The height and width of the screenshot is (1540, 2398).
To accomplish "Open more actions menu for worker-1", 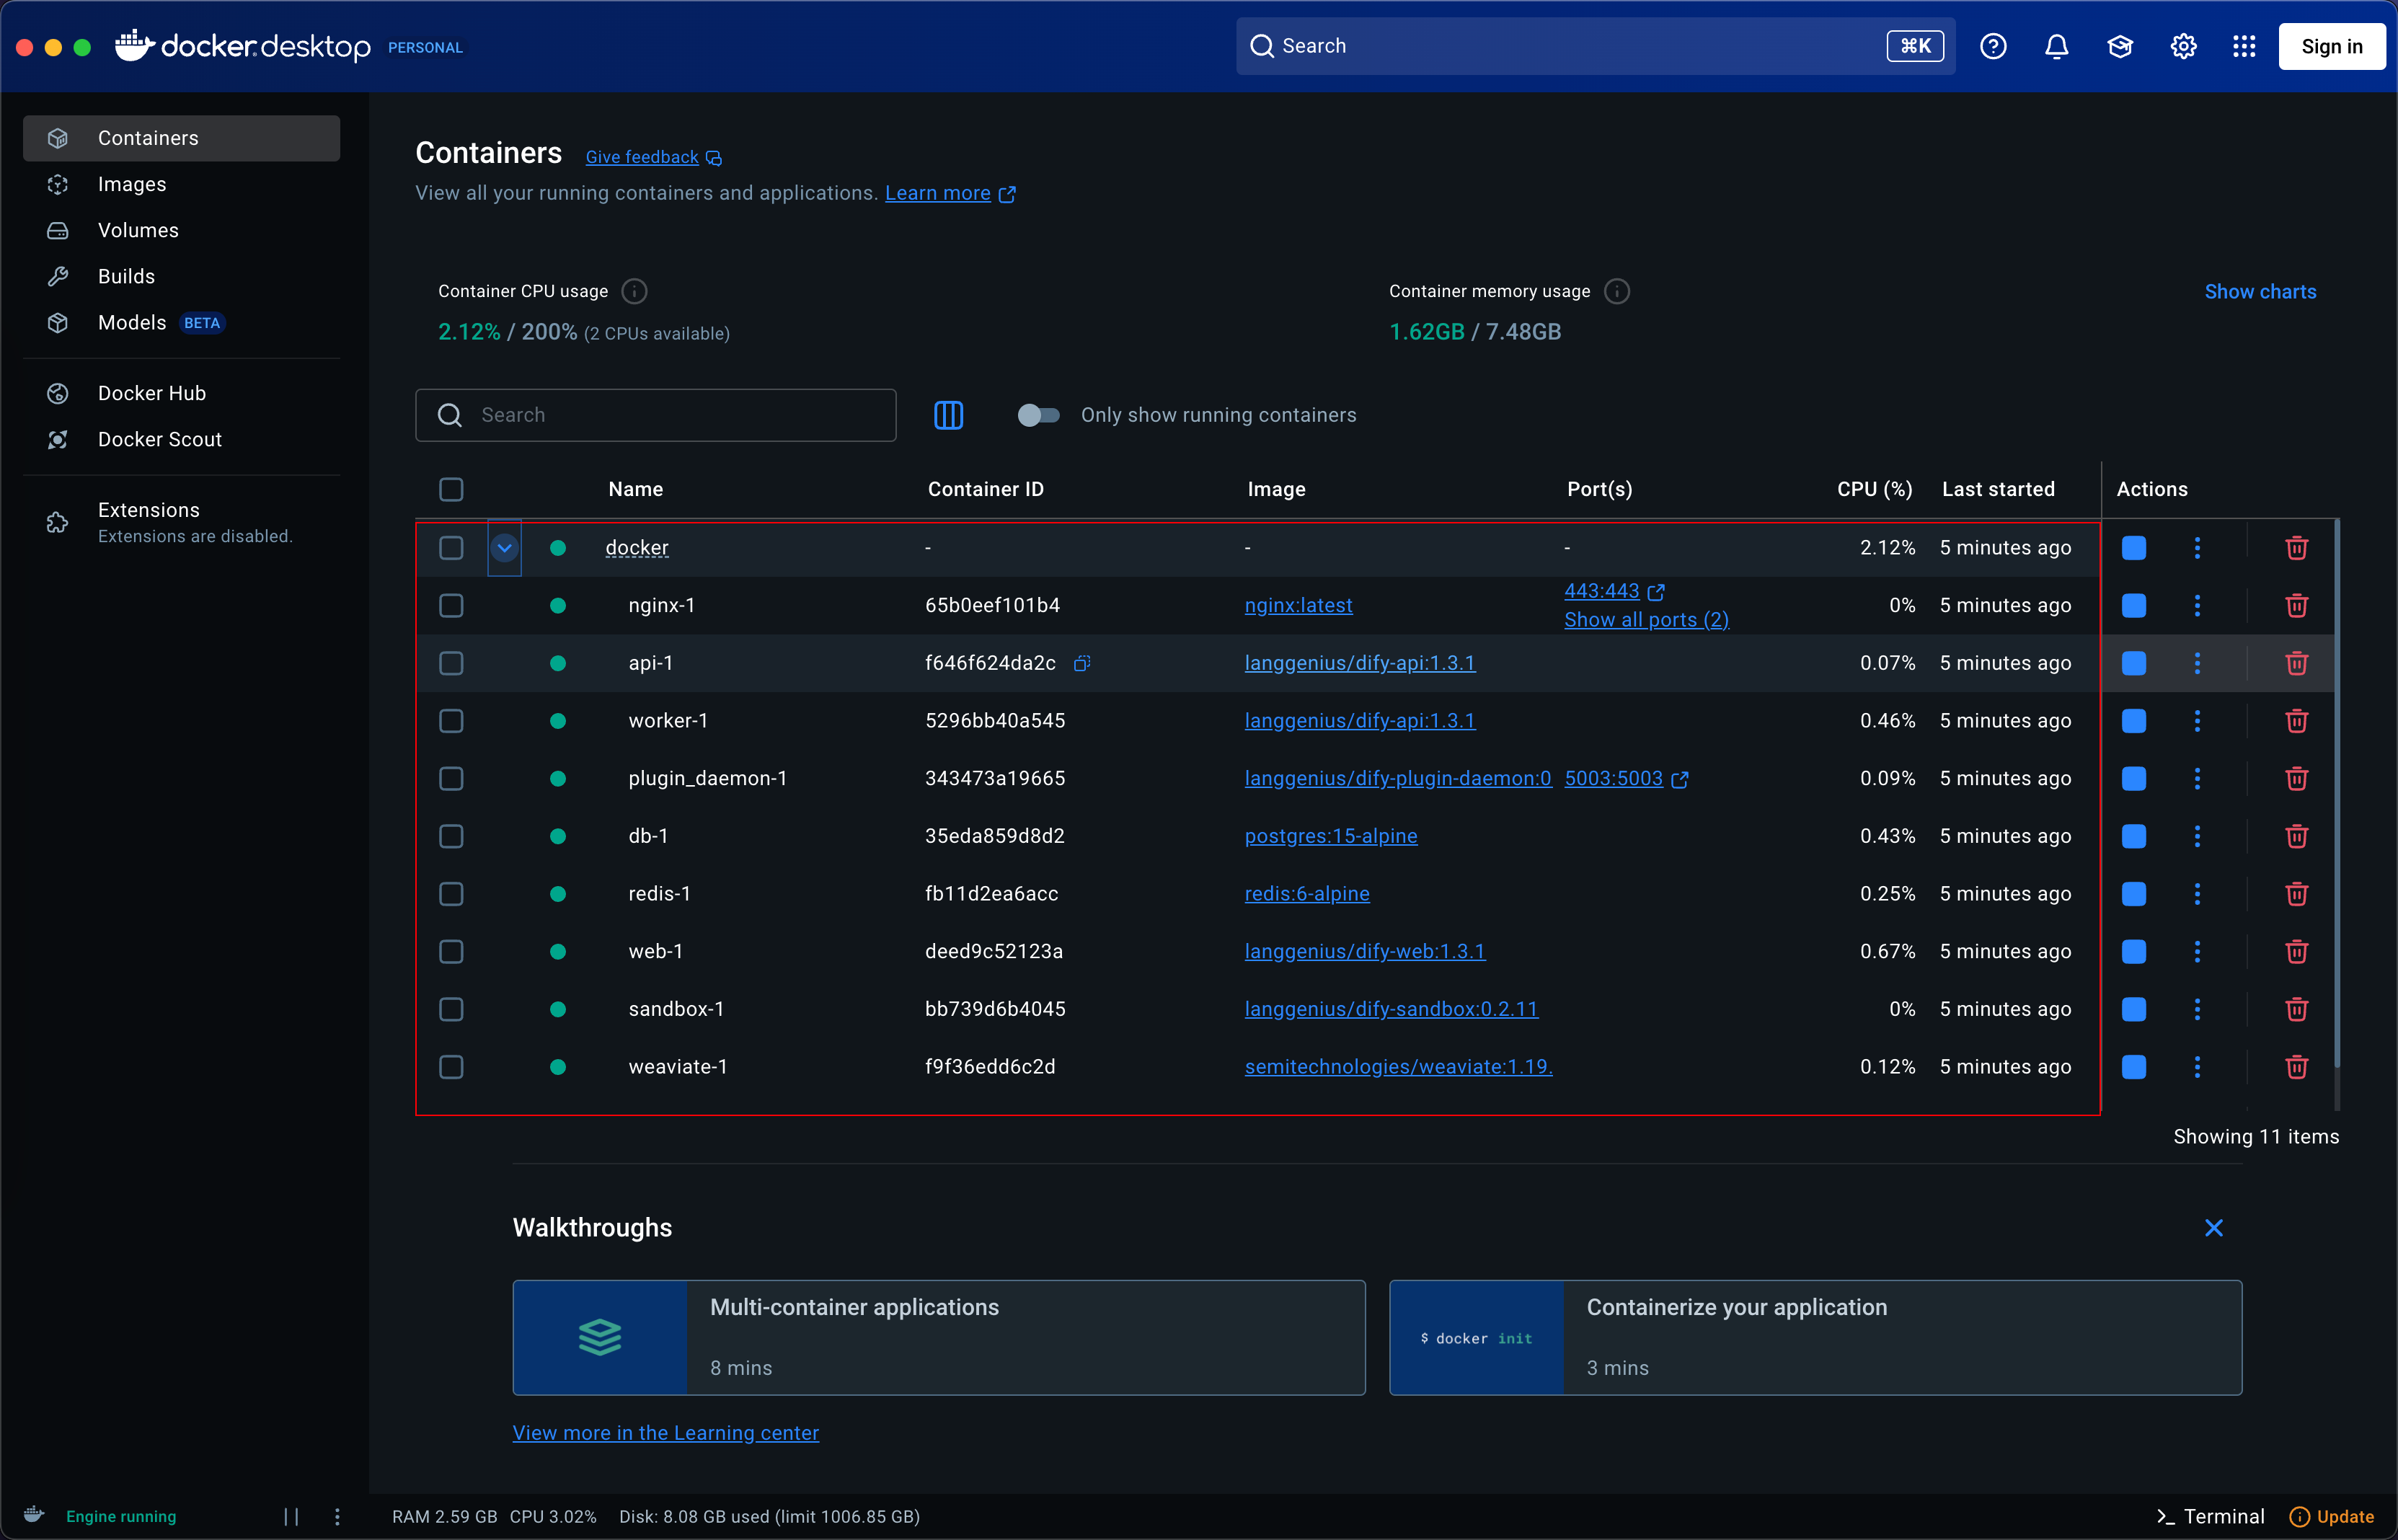I will pos(2197,721).
